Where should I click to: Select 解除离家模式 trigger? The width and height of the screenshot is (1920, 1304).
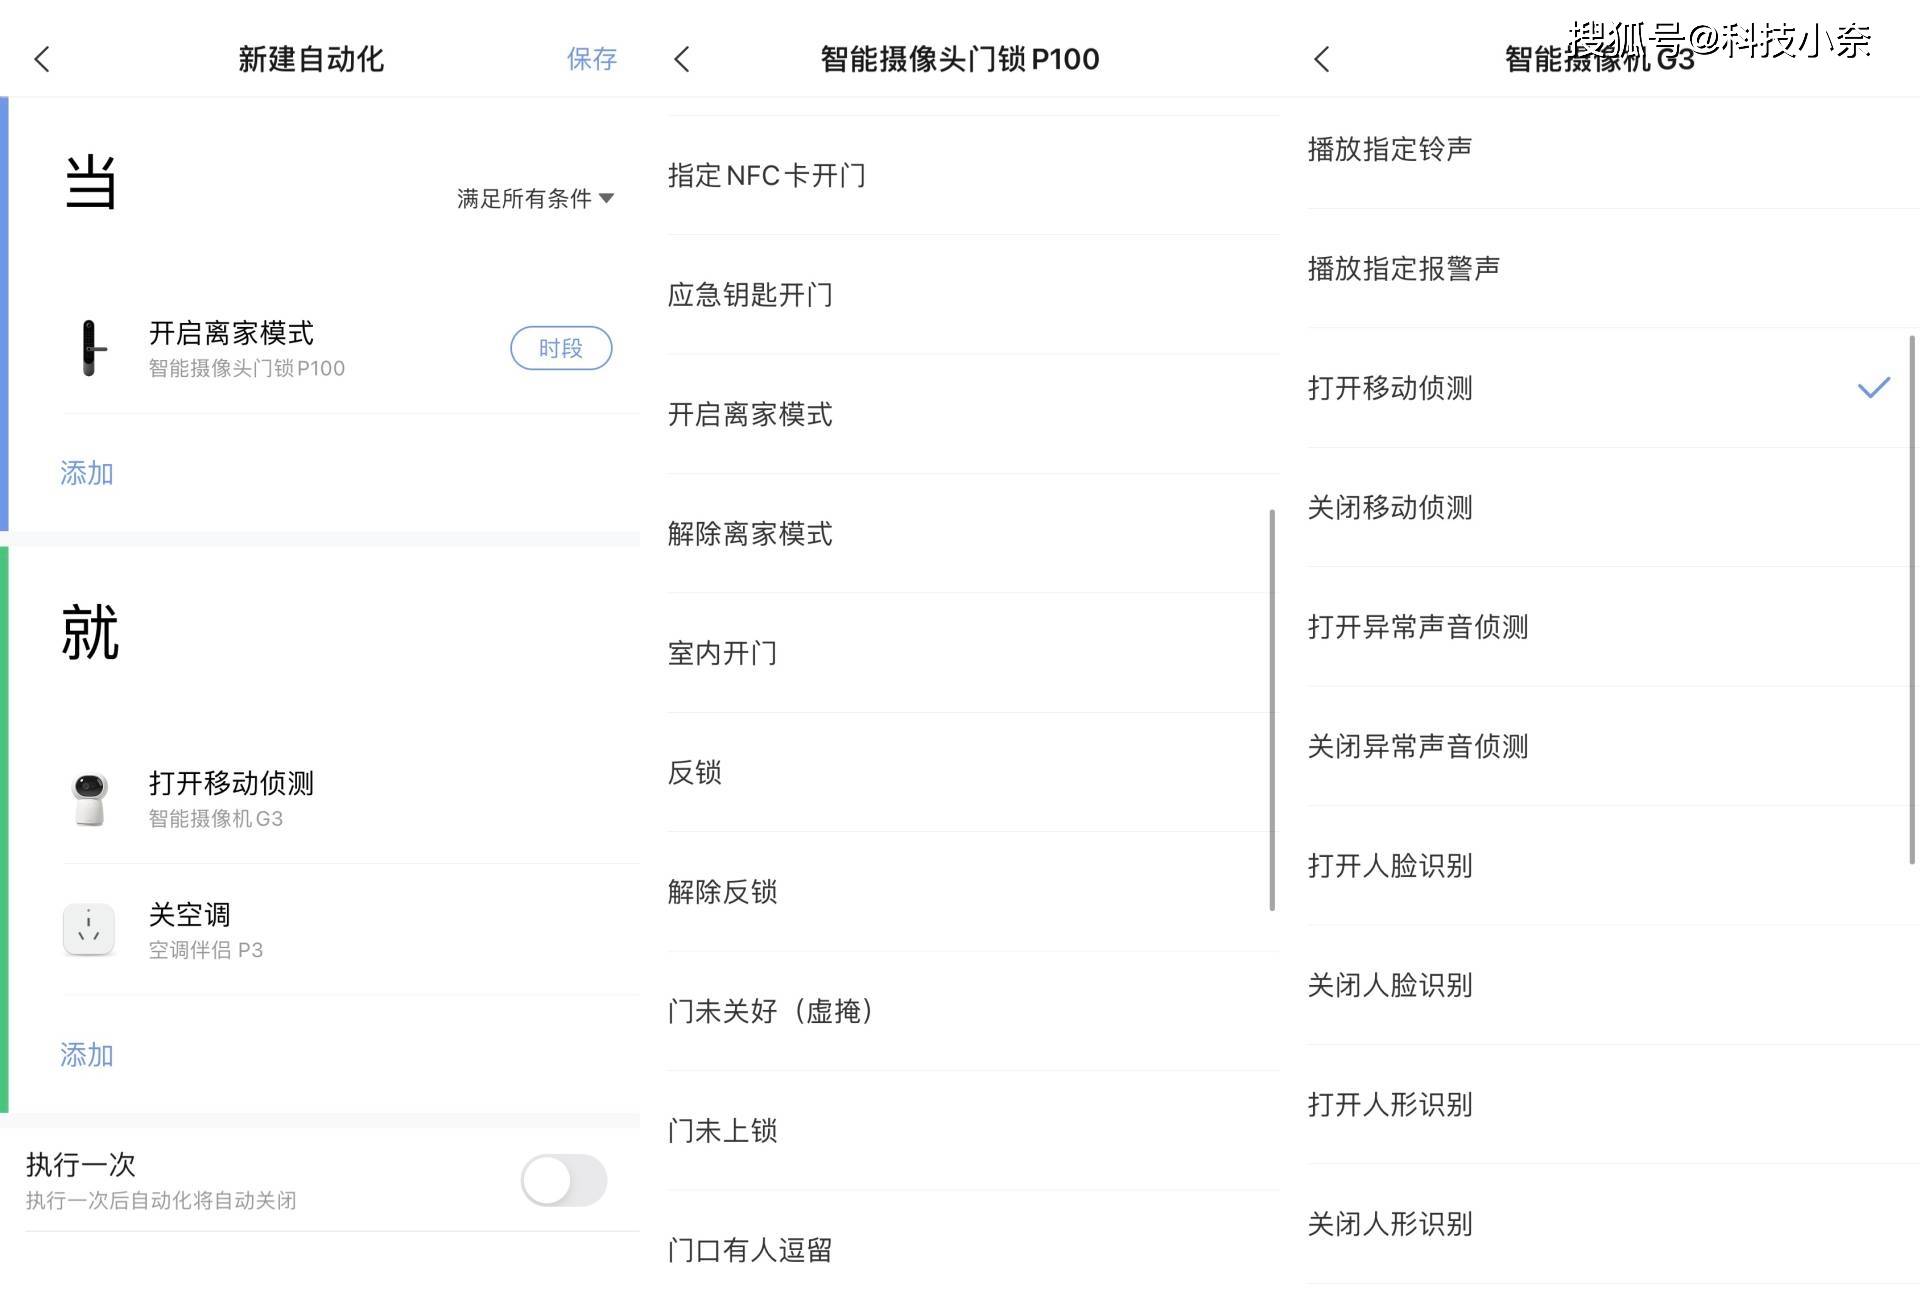[x=973, y=534]
